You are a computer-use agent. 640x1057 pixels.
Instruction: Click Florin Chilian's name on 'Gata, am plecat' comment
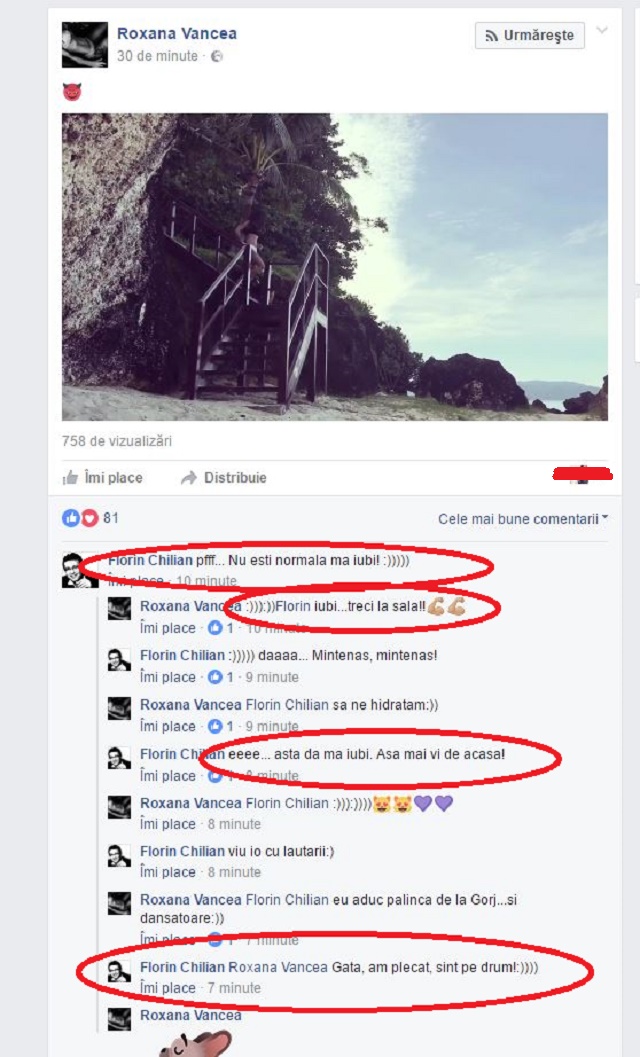(182, 967)
